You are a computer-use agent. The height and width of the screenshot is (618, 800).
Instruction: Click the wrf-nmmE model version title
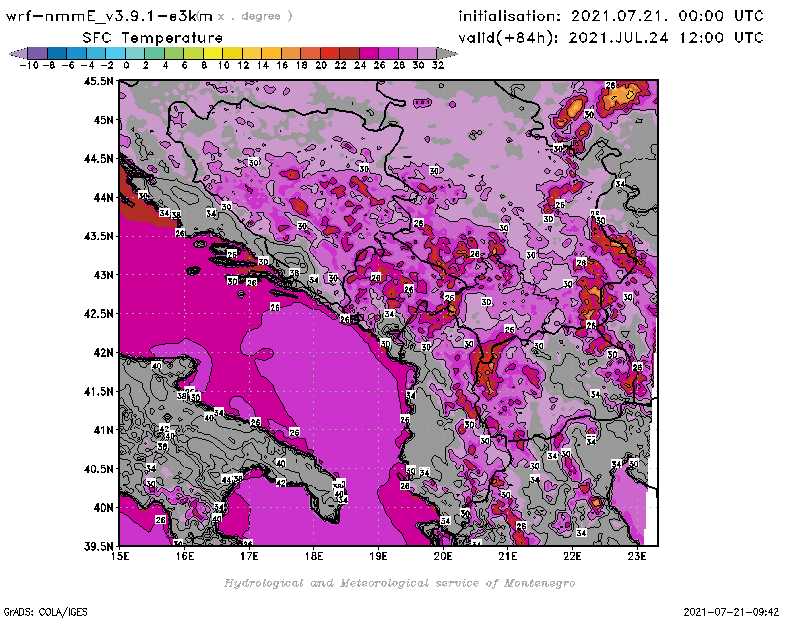point(108,16)
